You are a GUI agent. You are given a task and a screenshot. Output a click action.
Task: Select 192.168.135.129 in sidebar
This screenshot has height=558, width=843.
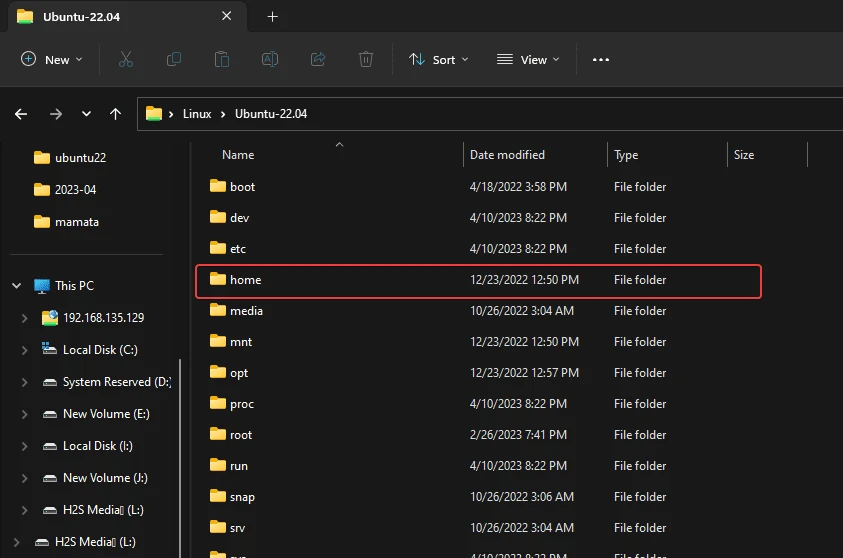(x=93, y=318)
